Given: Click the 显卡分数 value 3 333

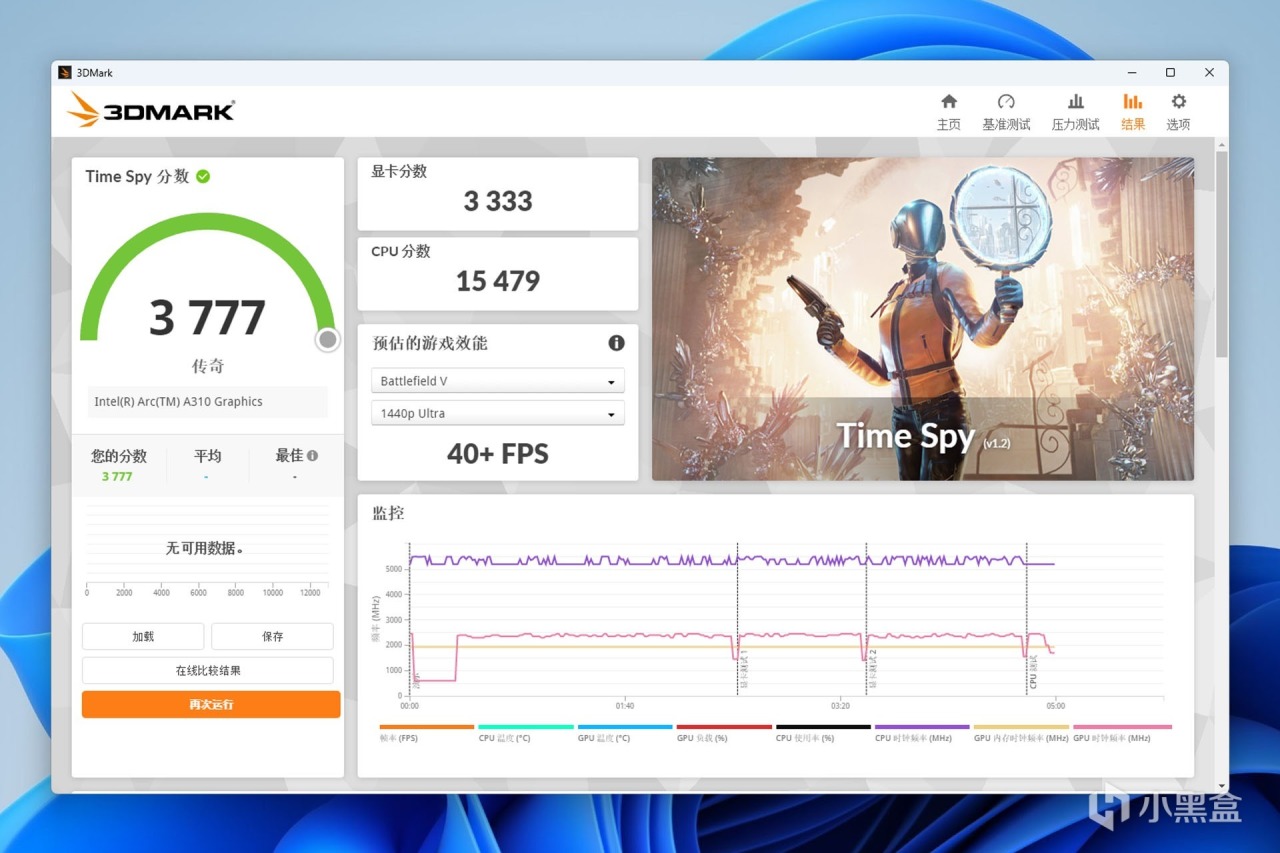Looking at the screenshot, I should click(x=498, y=201).
